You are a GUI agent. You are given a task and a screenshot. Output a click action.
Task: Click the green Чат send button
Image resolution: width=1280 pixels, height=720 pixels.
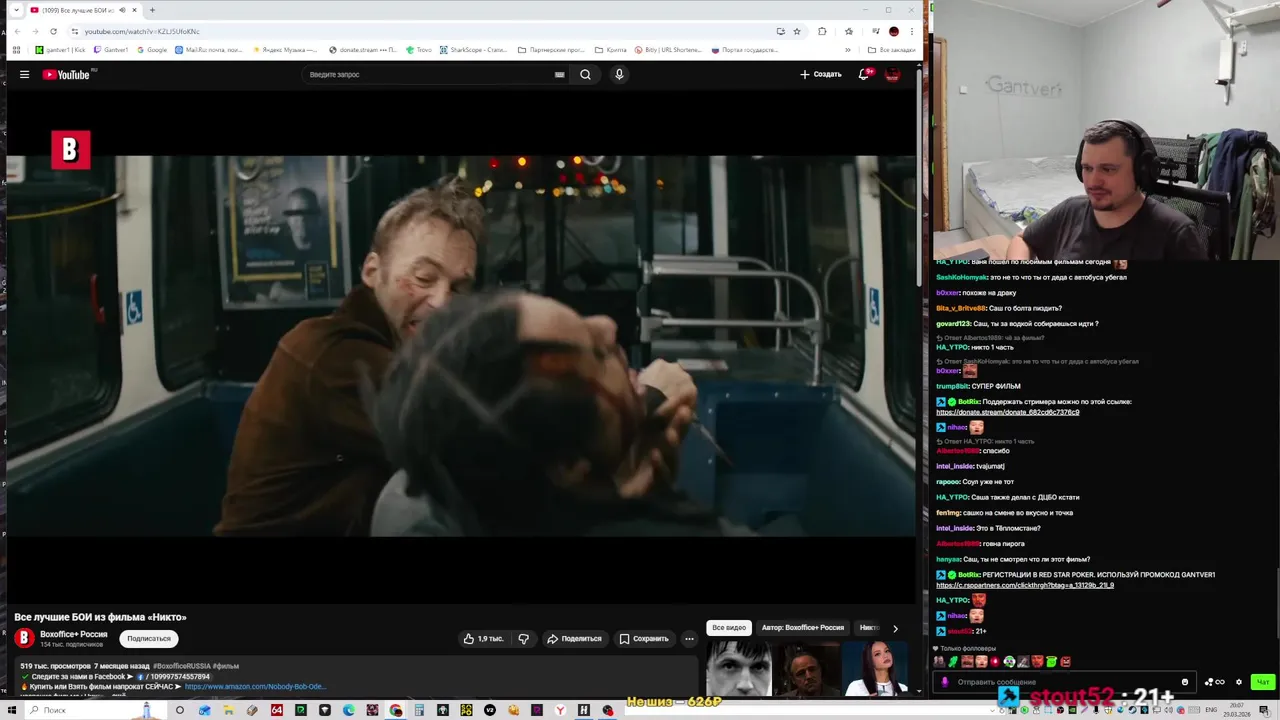click(x=1263, y=682)
